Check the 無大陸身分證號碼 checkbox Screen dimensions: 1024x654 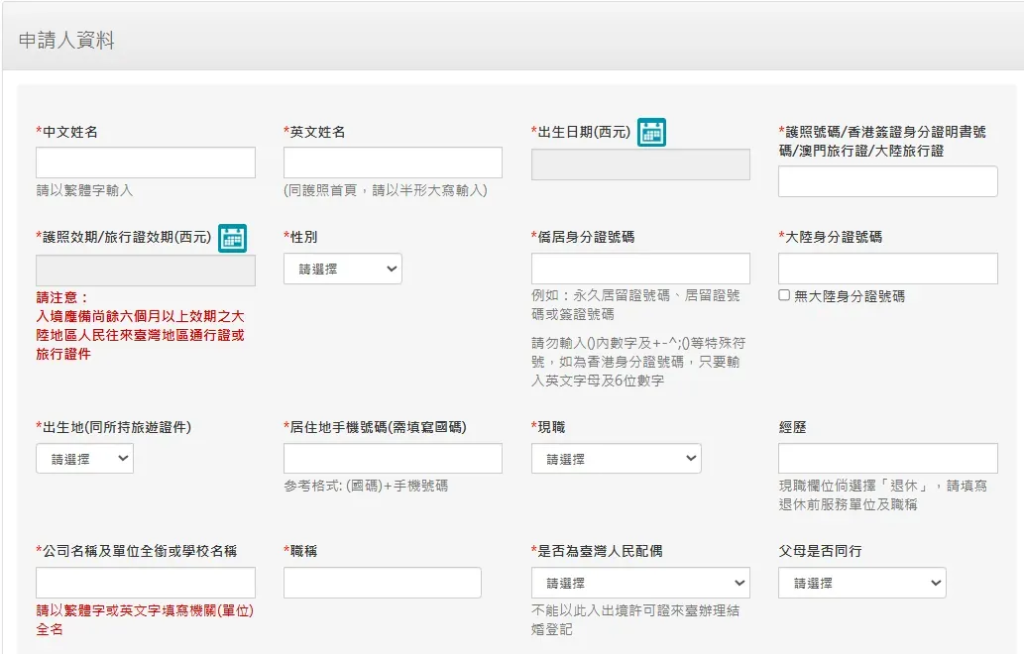tap(785, 296)
